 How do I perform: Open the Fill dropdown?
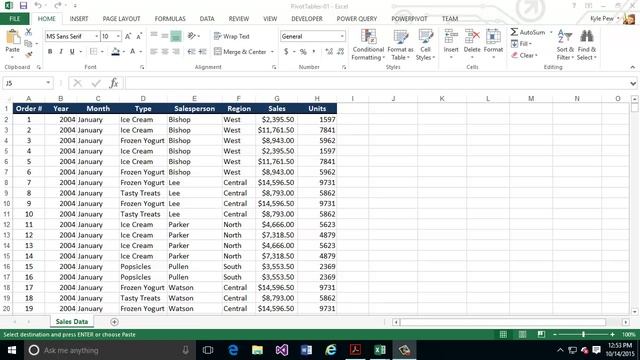pos(522,44)
